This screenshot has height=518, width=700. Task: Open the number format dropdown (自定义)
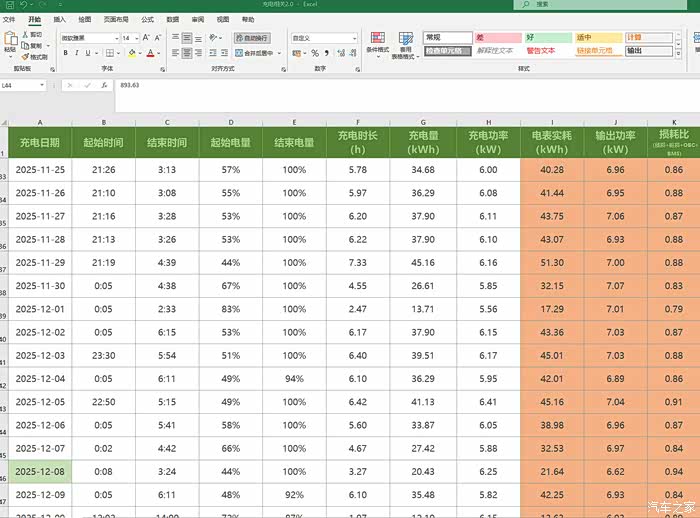(353, 38)
